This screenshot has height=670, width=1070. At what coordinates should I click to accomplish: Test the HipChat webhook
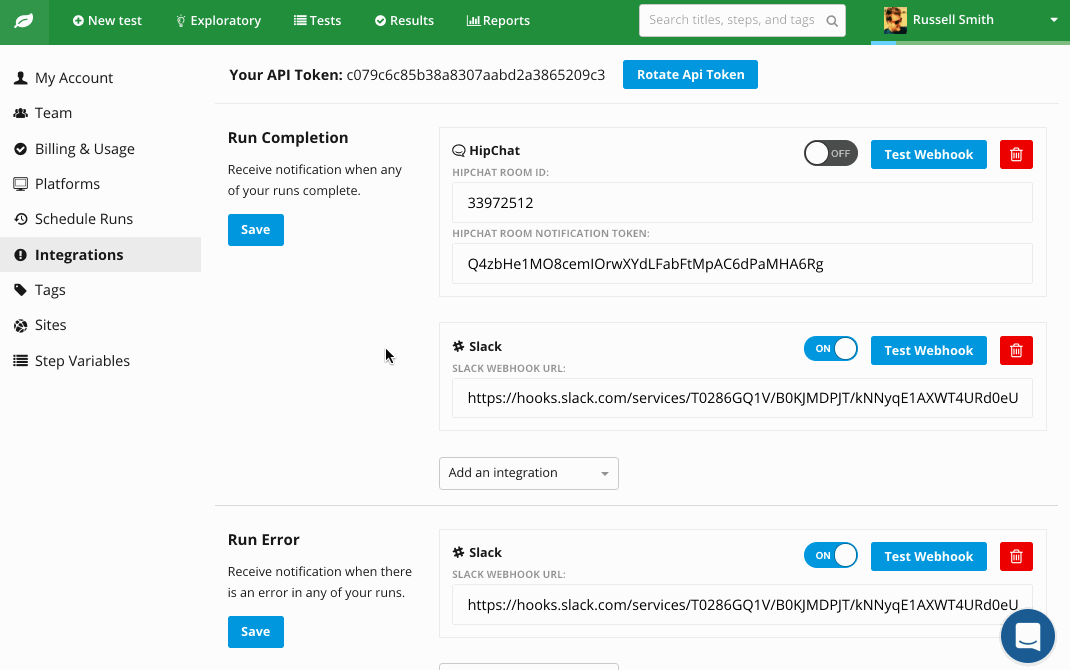tap(928, 154)
